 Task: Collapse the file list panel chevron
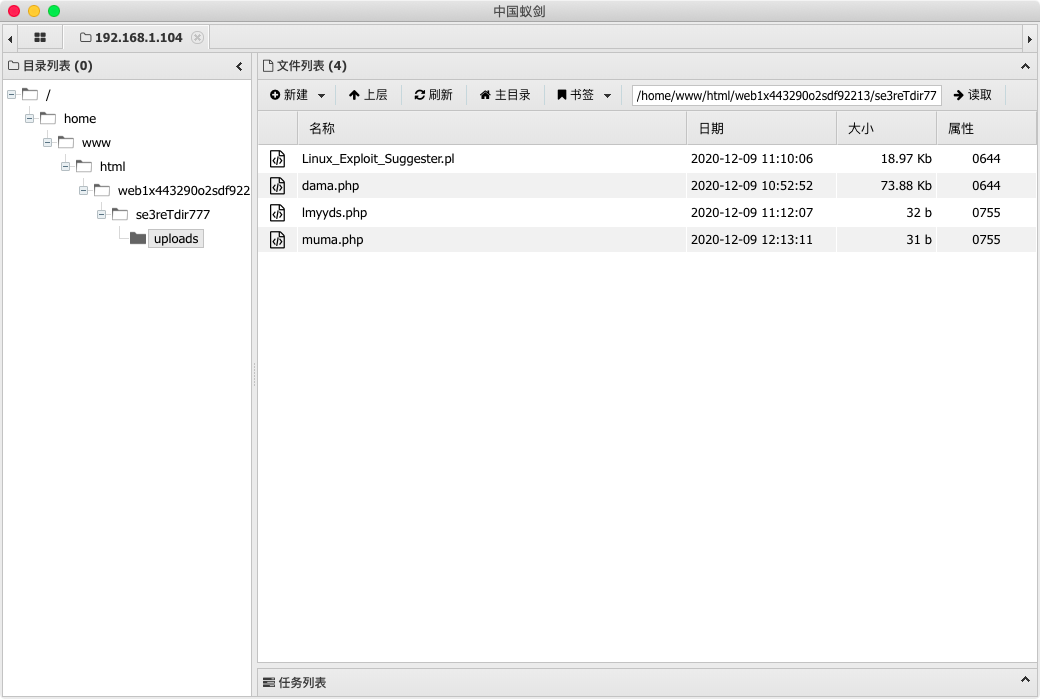[1025, 67]
